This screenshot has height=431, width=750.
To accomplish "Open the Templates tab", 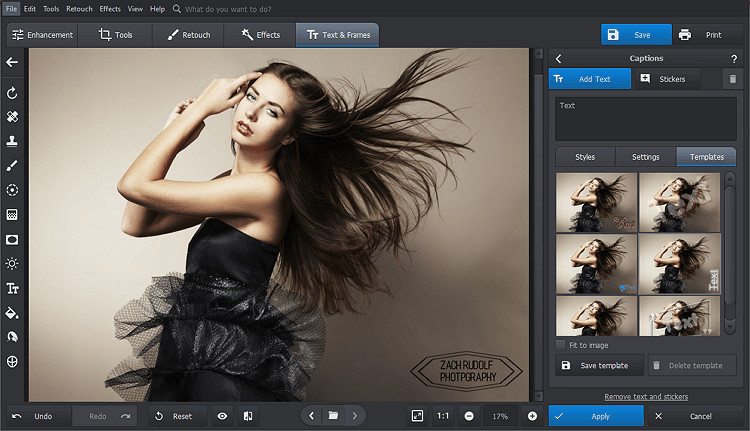I will pyautogui.click(x=706, y=157).
